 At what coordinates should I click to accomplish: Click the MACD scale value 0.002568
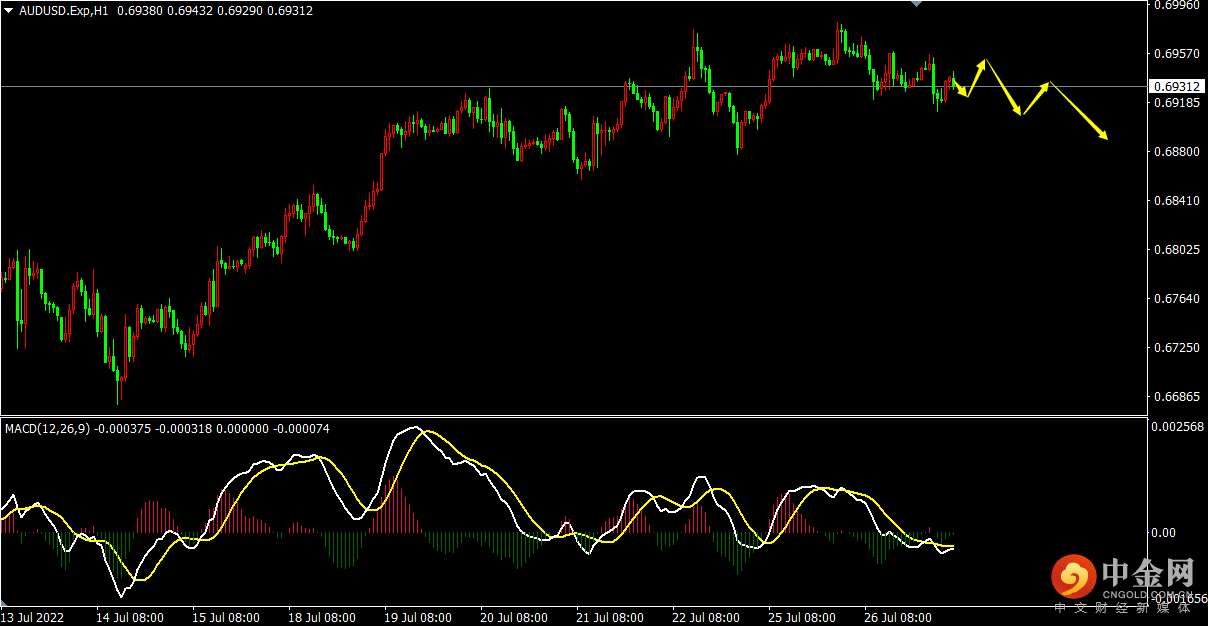click(x=1176, y=427)
